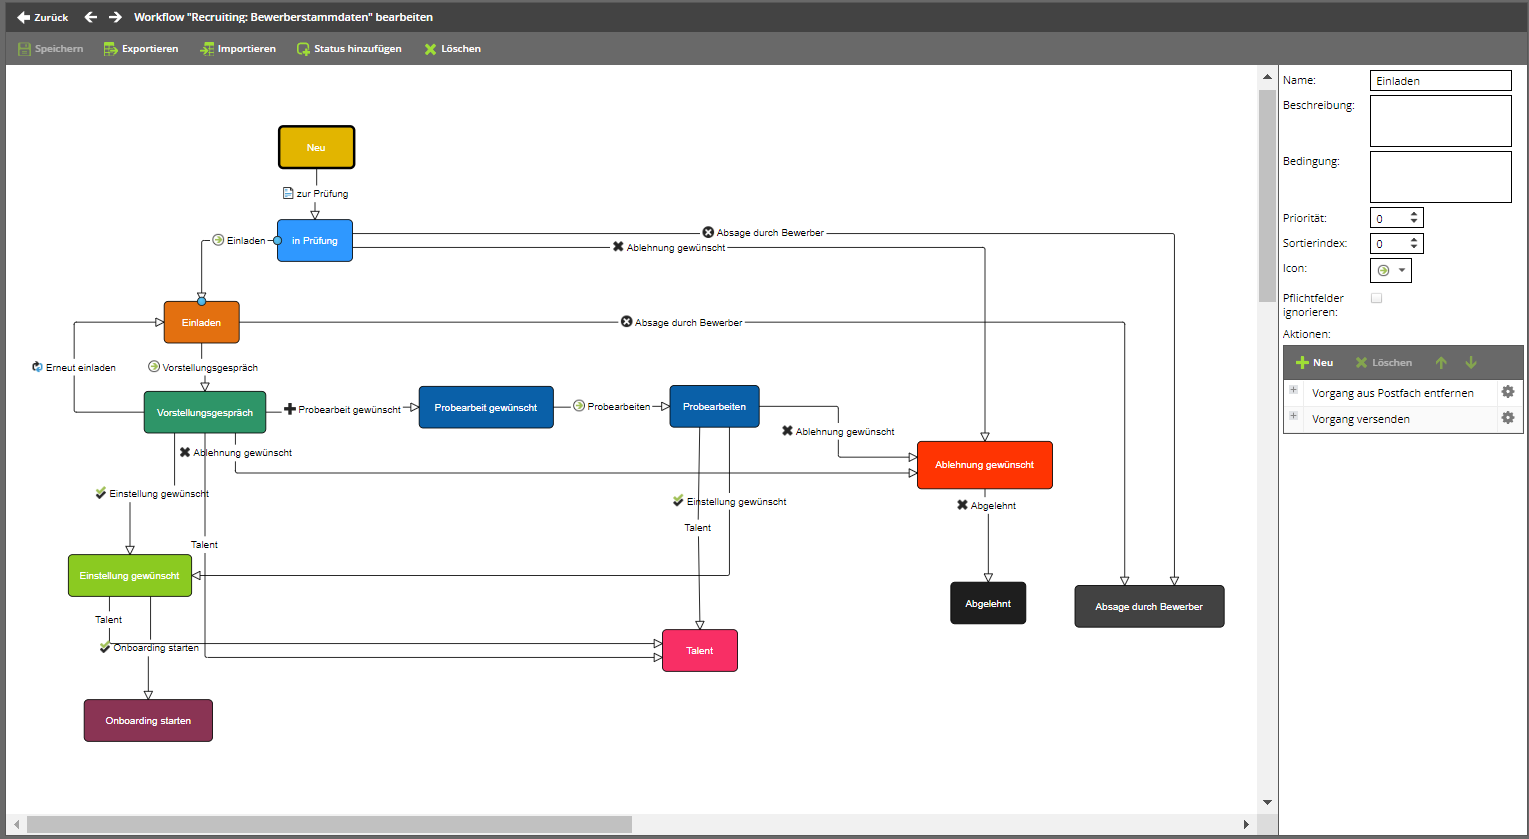Navigate with the left arrow icon in title bar
1529x839 pixels.
click(91, 17)
